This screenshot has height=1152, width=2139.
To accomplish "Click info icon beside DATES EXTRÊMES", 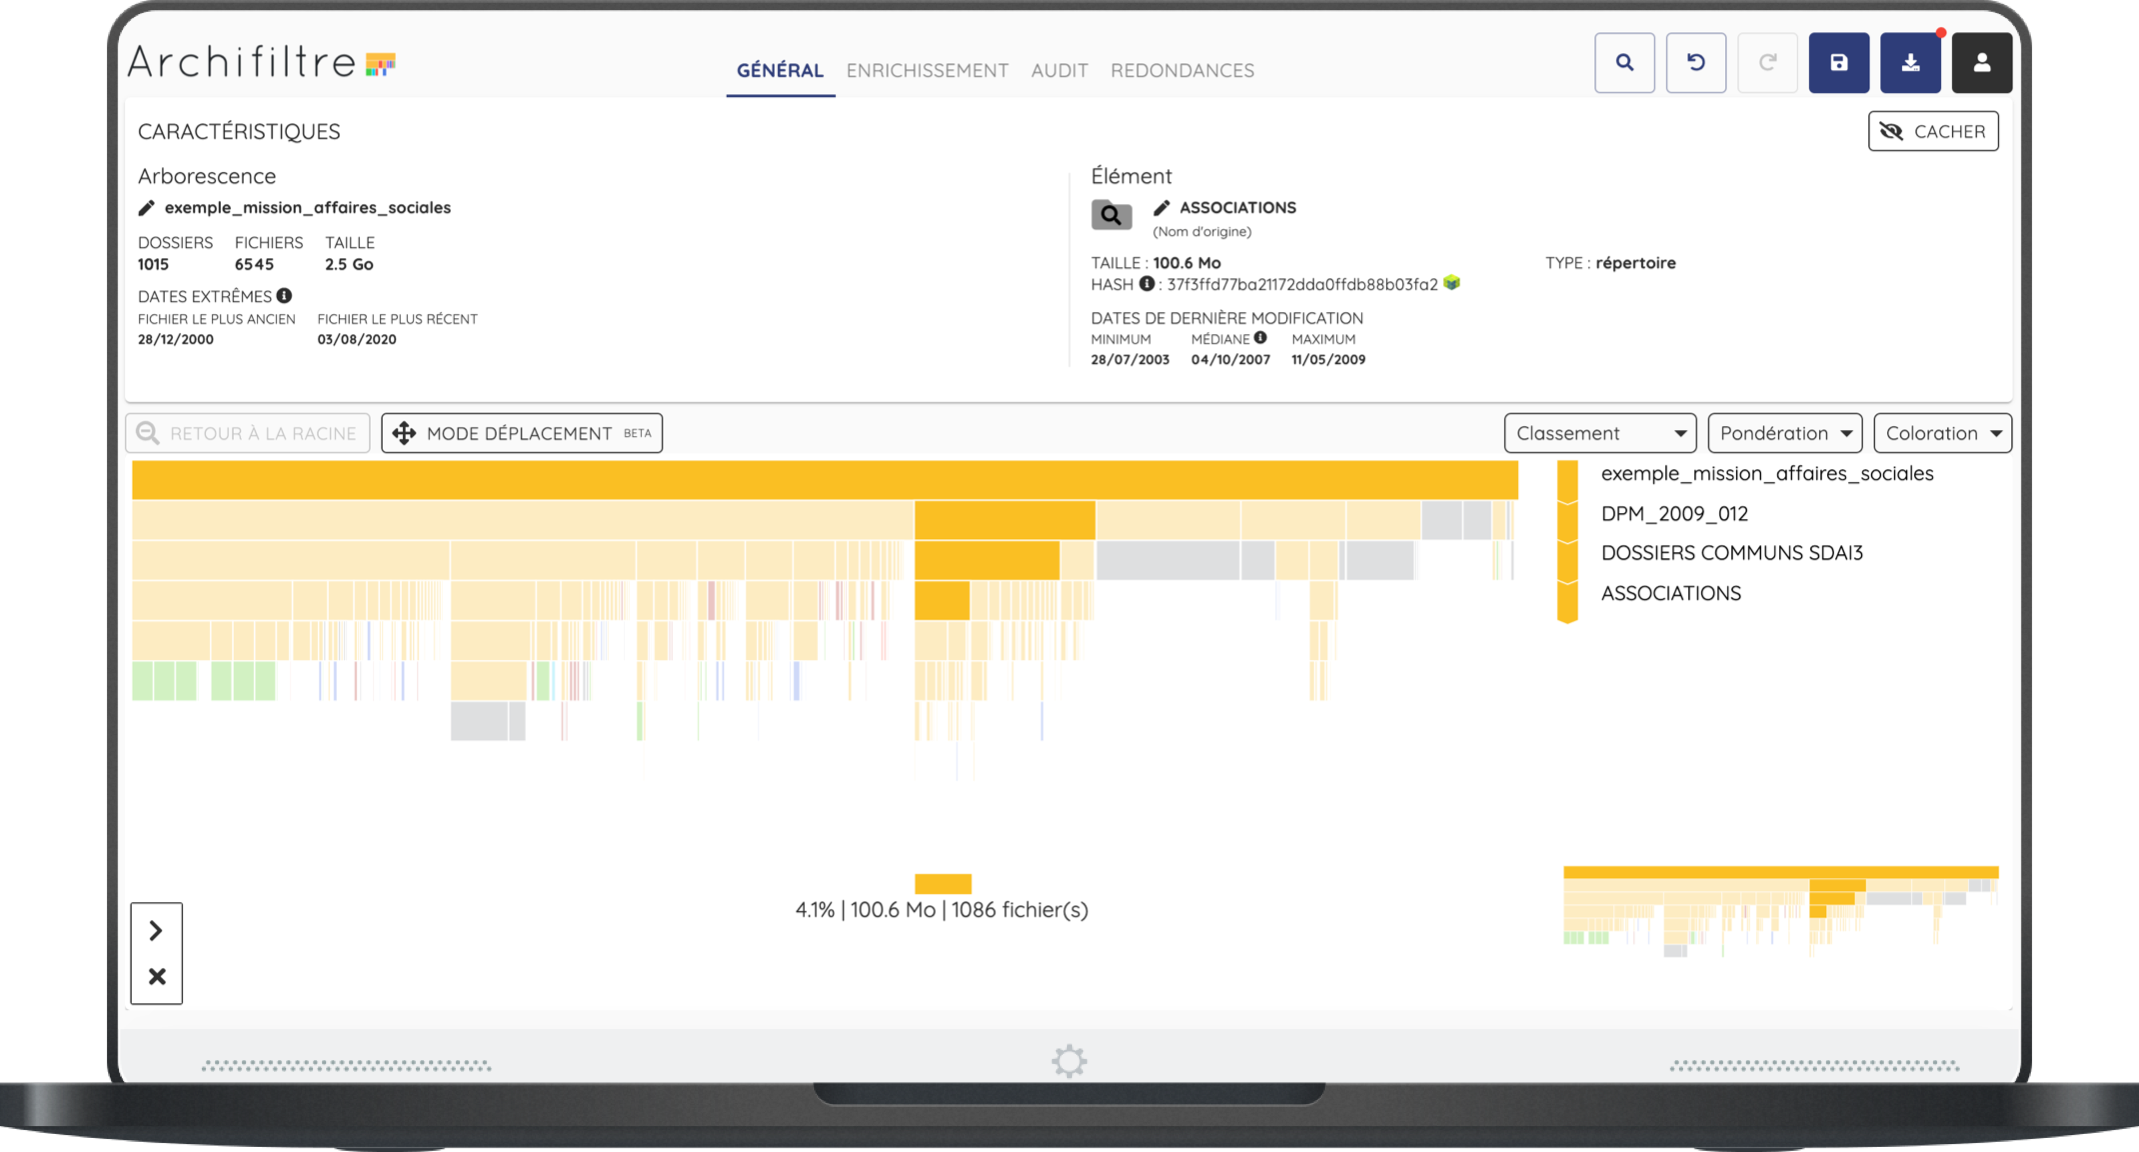I will tap(284, 296).
